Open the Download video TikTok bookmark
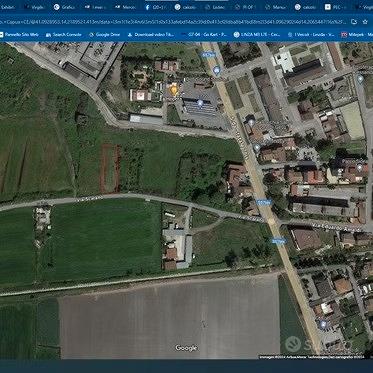Screen dimensions: 373x373 (151, 34)
